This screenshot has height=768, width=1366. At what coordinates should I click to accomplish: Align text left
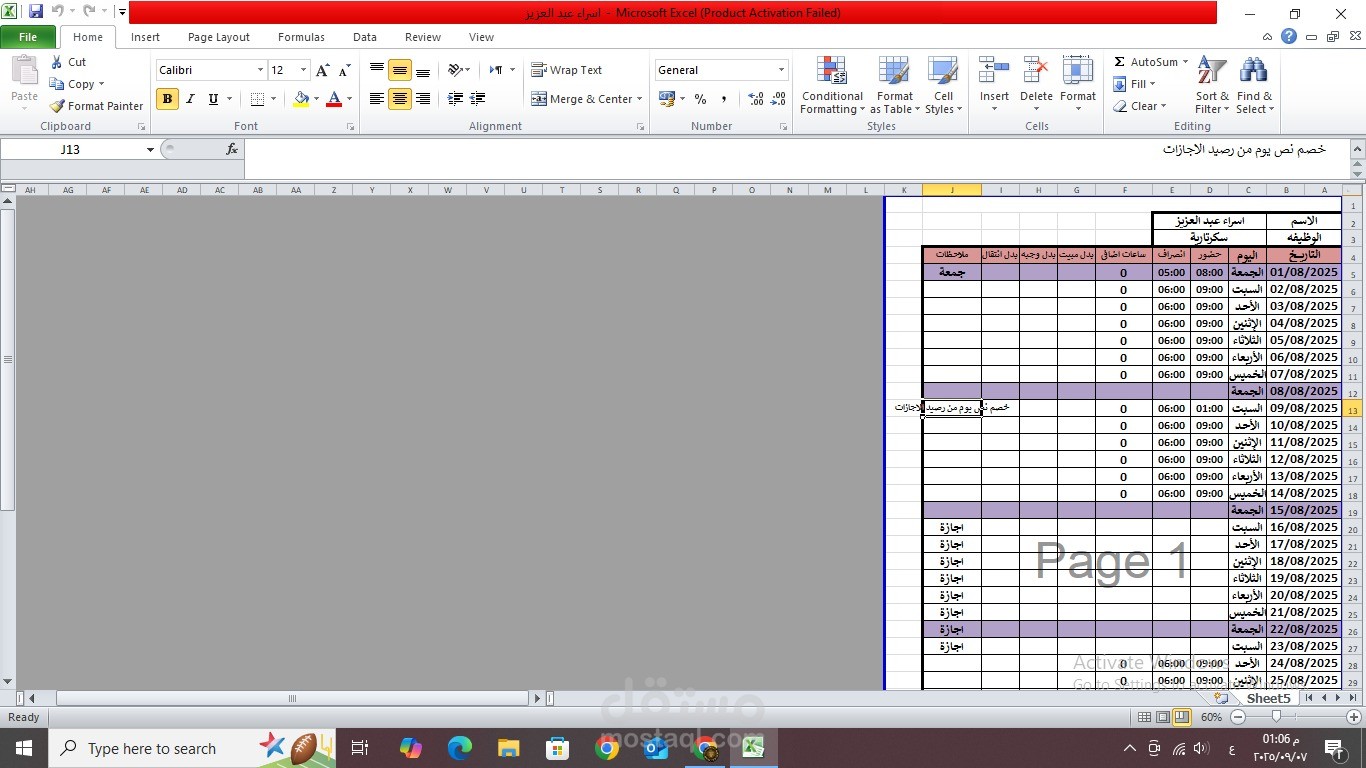[x=376, y=99]
